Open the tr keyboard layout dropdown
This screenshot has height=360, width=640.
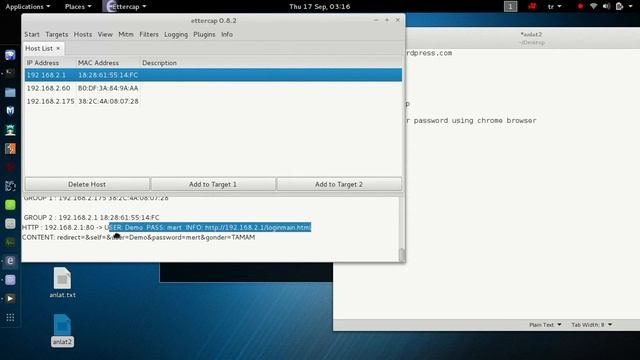pyautogui.click(x=554, y=7)
